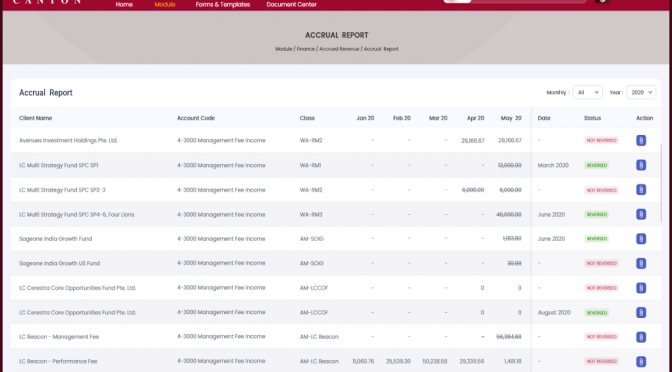672x372 pixels.
Task: Open action icon for Sageone India Growth US Fund
Action: (641, 263)
